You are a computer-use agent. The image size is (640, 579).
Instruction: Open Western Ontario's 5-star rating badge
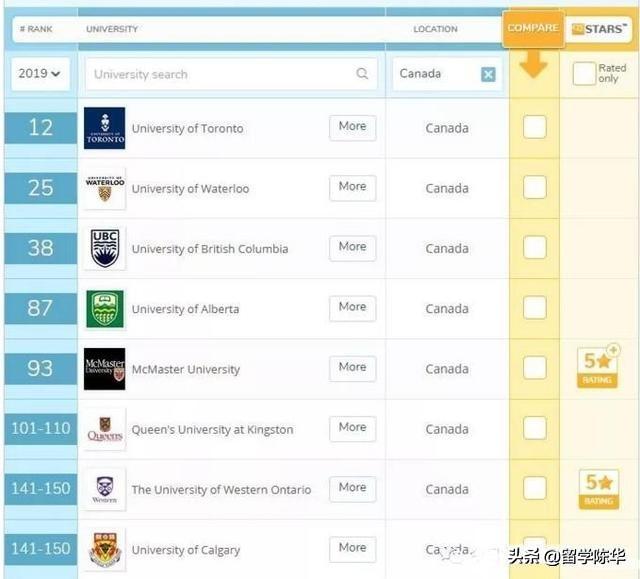(x=599, y=489)
